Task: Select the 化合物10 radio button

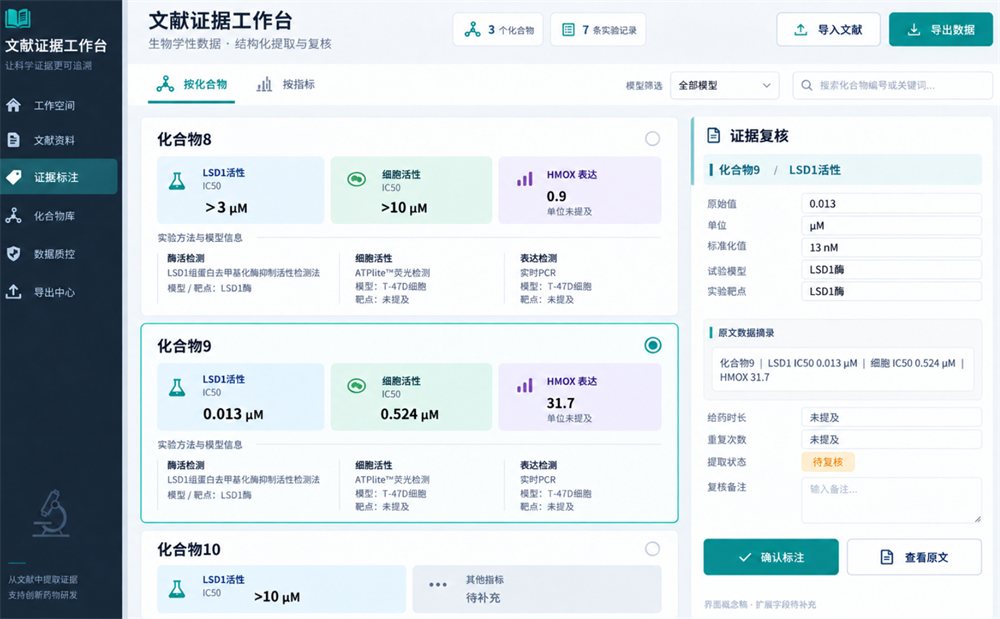Action: point(652,549)
